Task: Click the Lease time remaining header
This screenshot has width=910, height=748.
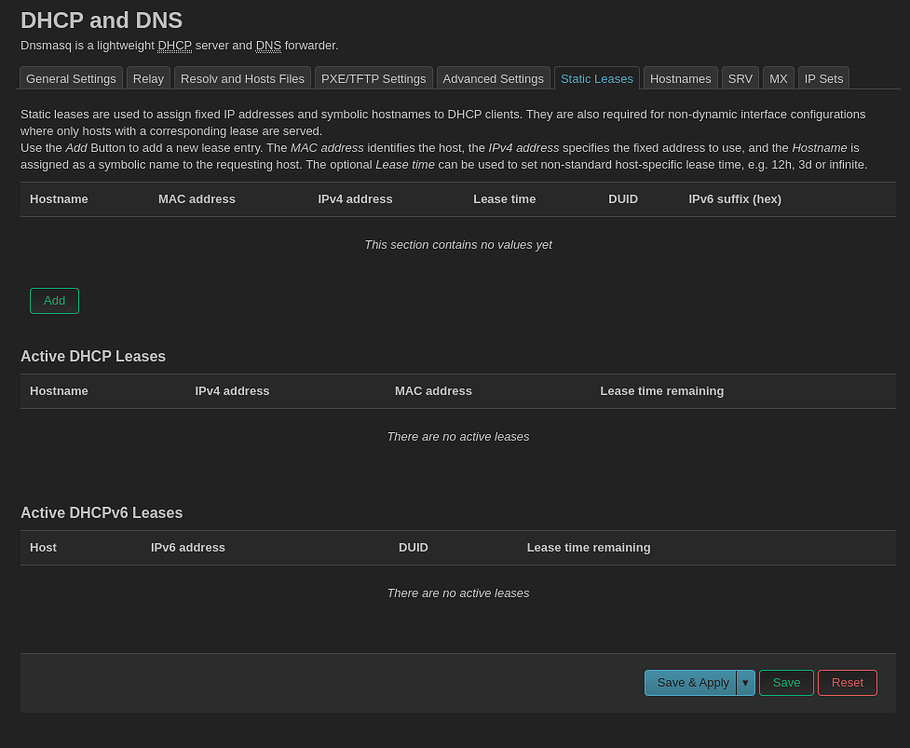Action: [x=662, y=391]
